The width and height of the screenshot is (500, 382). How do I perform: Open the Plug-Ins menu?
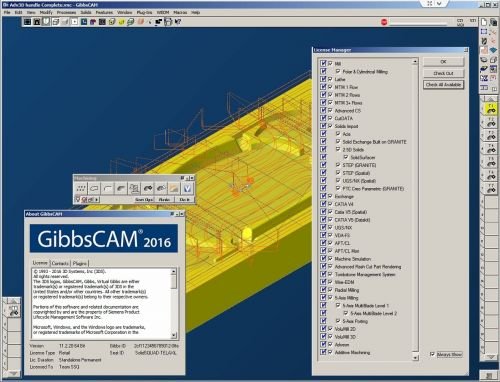point(144,12)
